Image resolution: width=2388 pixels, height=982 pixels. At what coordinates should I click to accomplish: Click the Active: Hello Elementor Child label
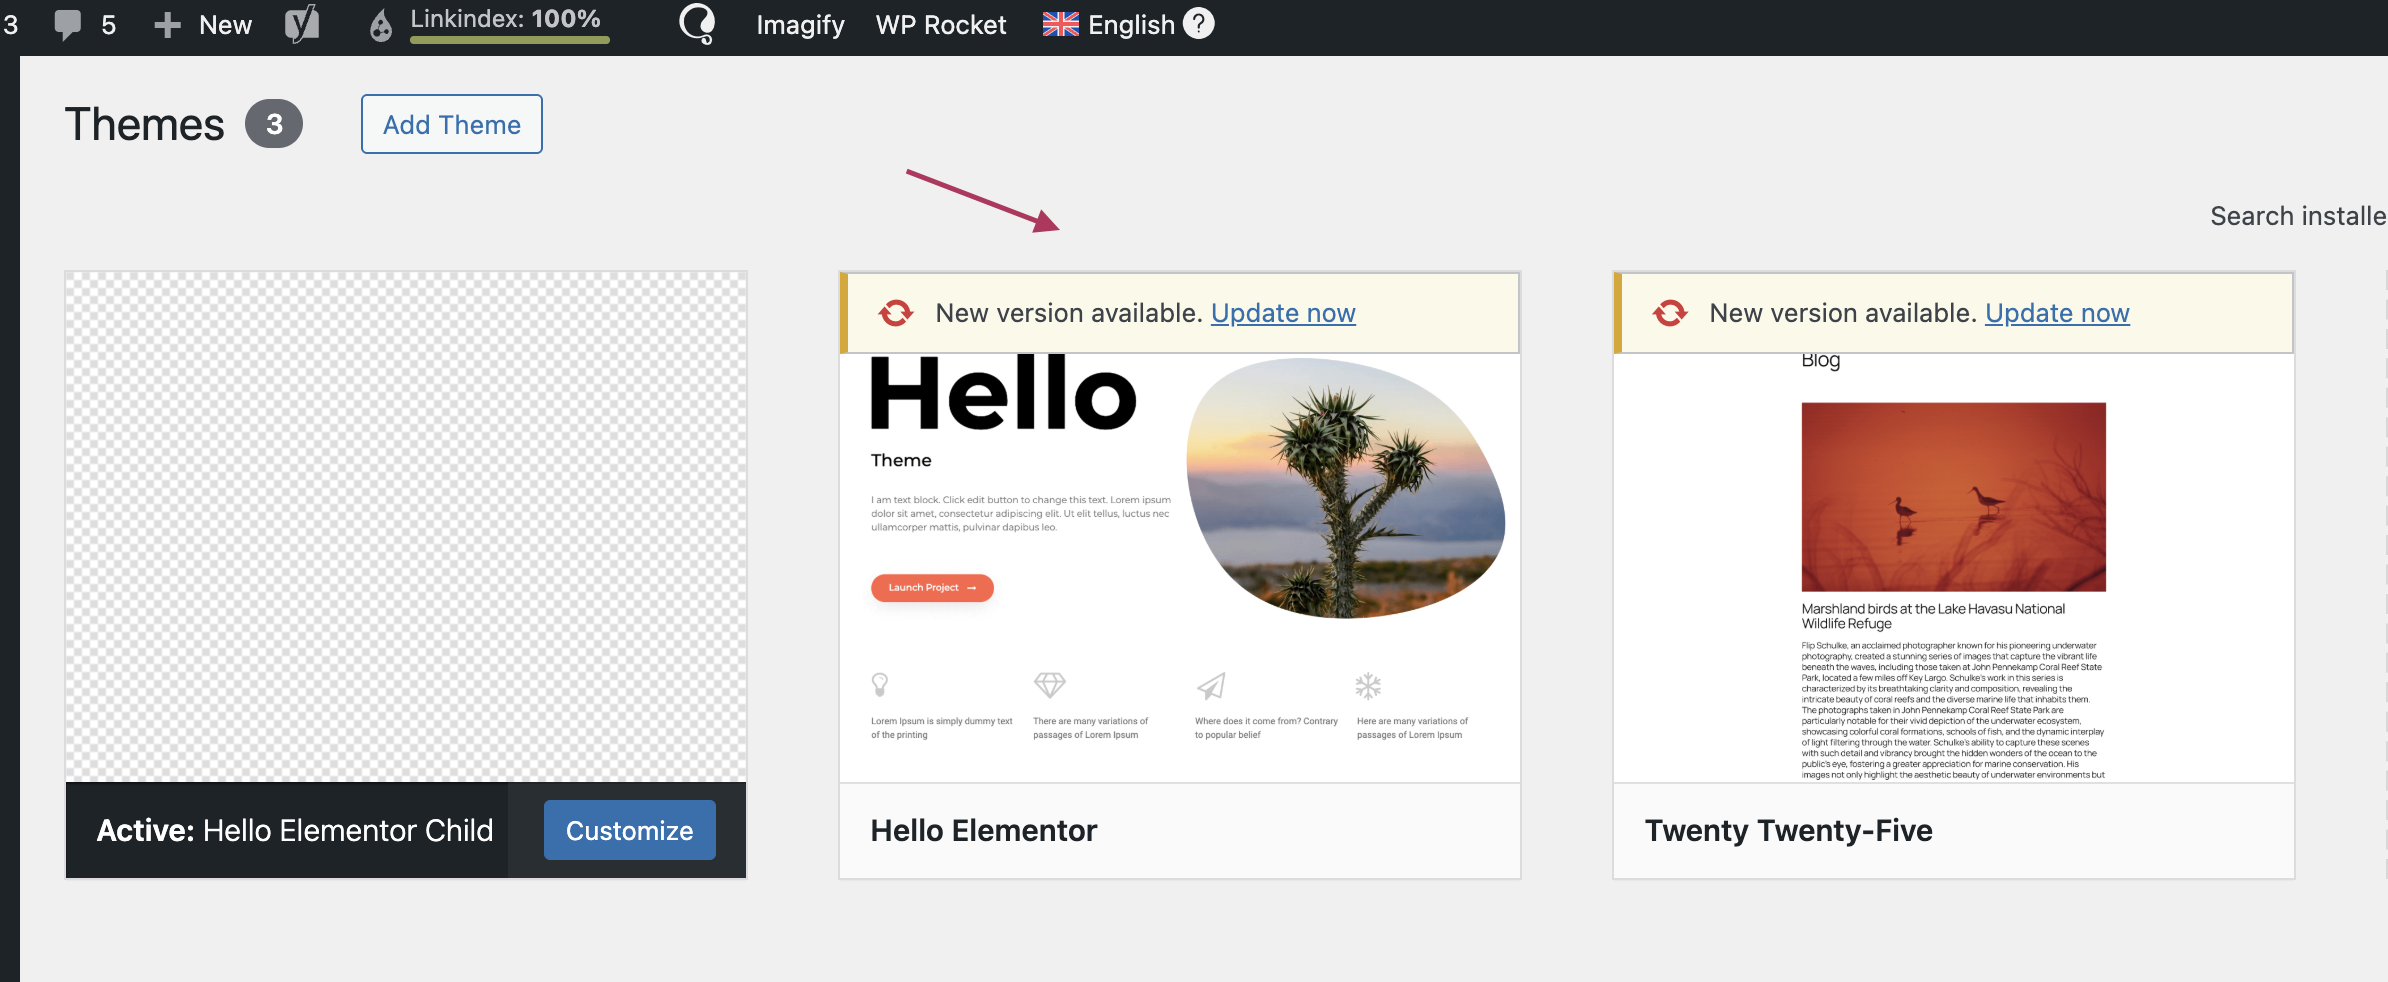295,831
